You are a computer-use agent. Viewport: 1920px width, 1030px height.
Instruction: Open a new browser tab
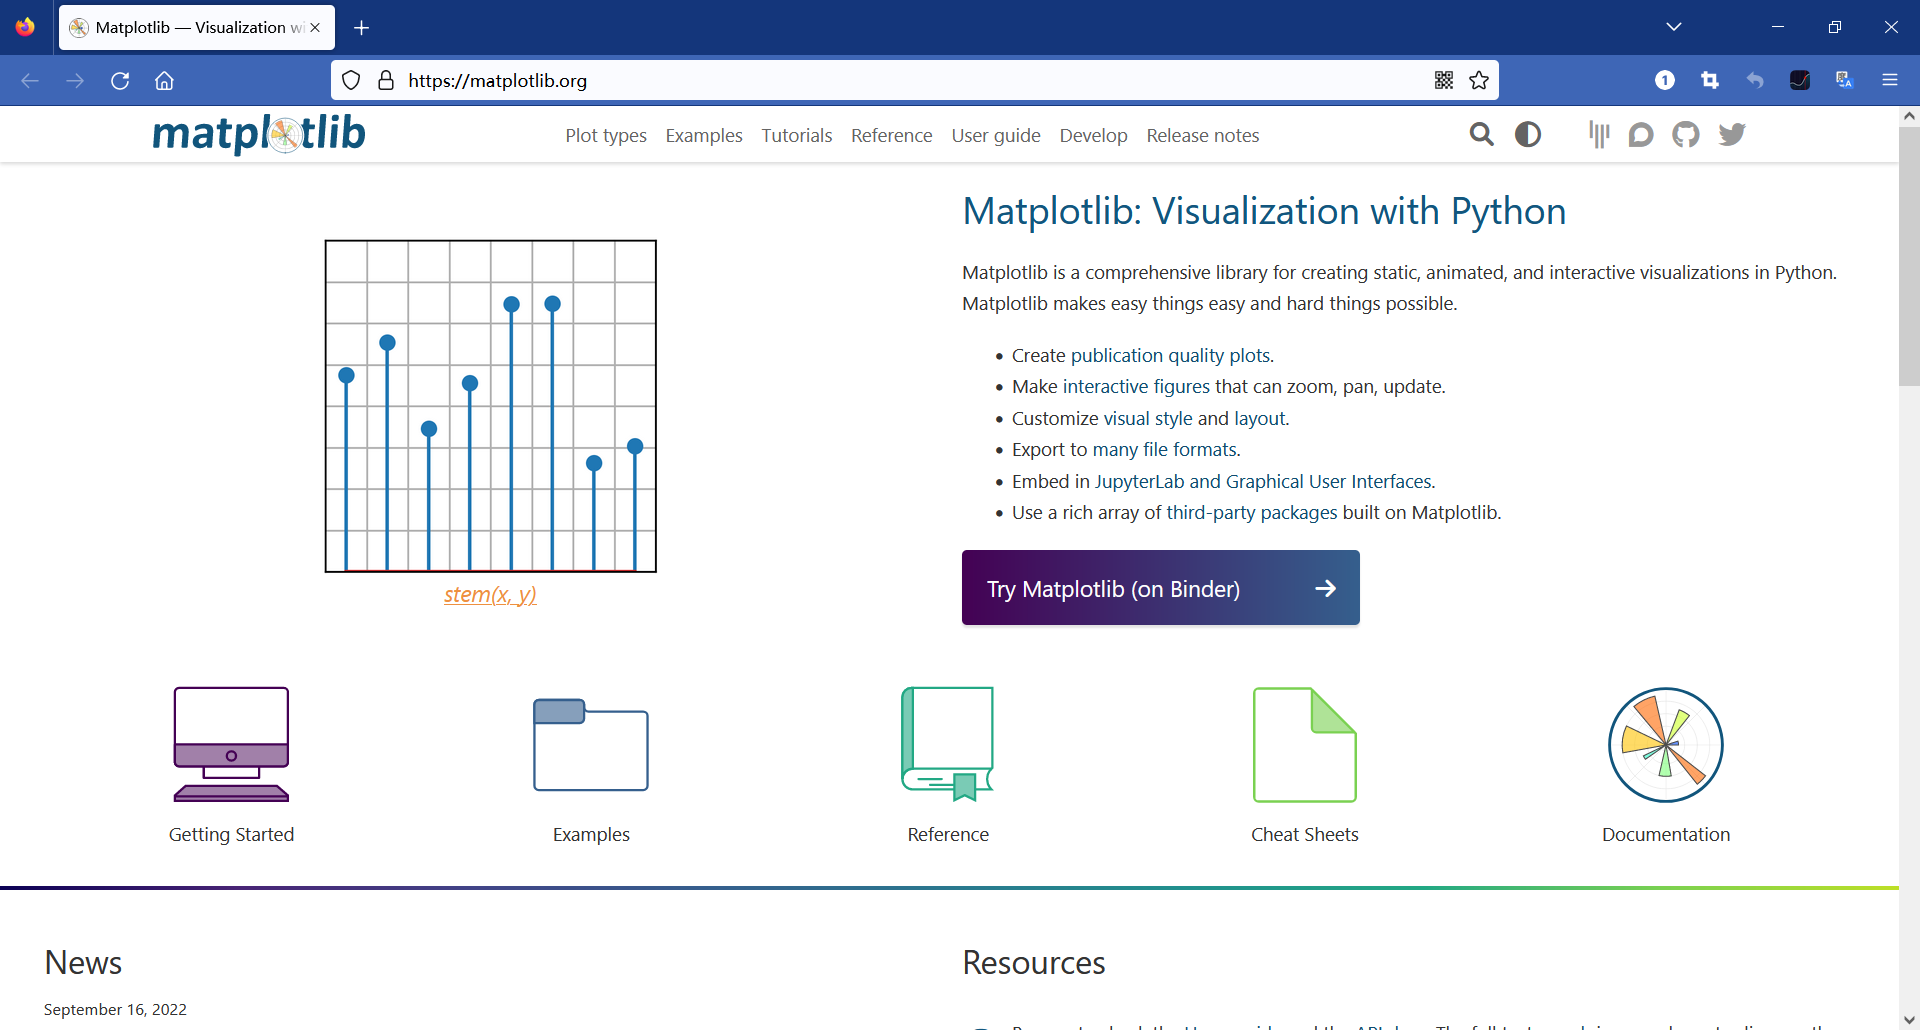pyautogui.click(x=362, y=28)
